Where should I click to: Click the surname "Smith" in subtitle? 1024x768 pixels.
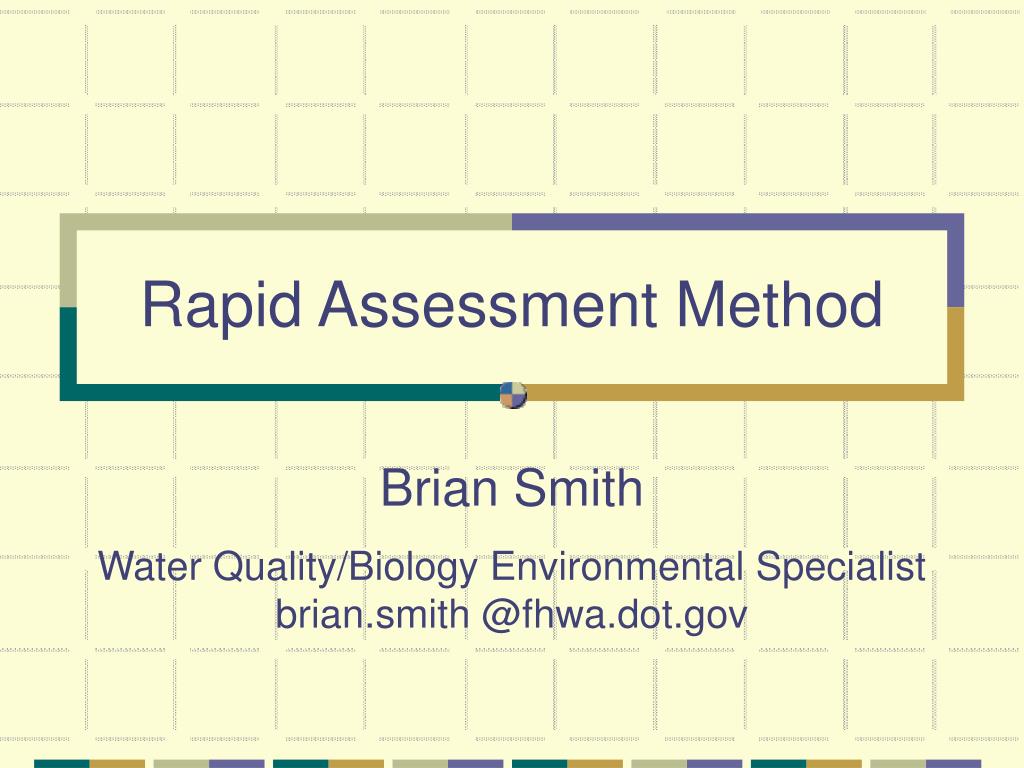coord(579,487)
